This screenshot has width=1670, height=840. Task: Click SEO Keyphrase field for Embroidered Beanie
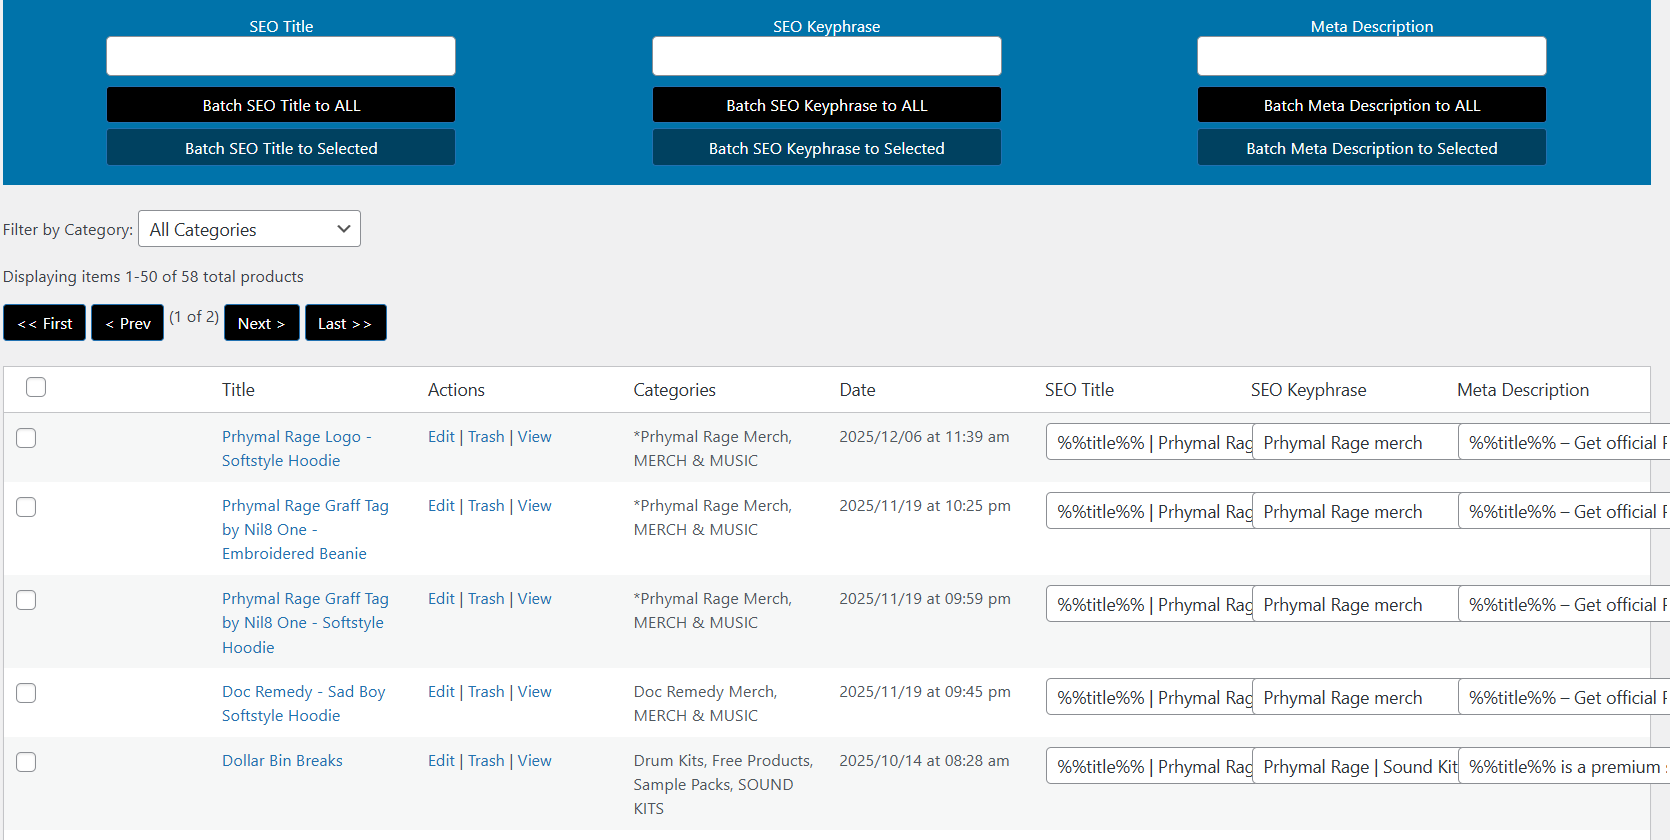pos(1355,511)
